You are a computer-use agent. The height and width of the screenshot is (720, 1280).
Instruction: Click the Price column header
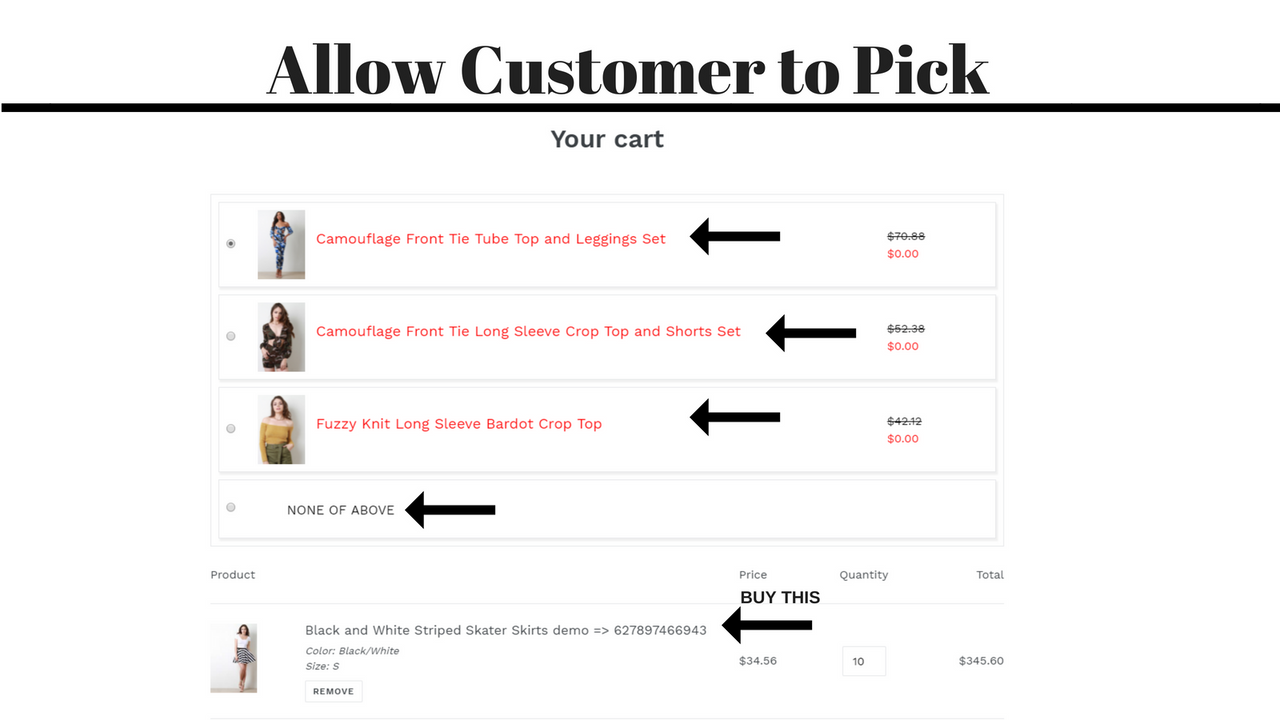pos(753,575)
